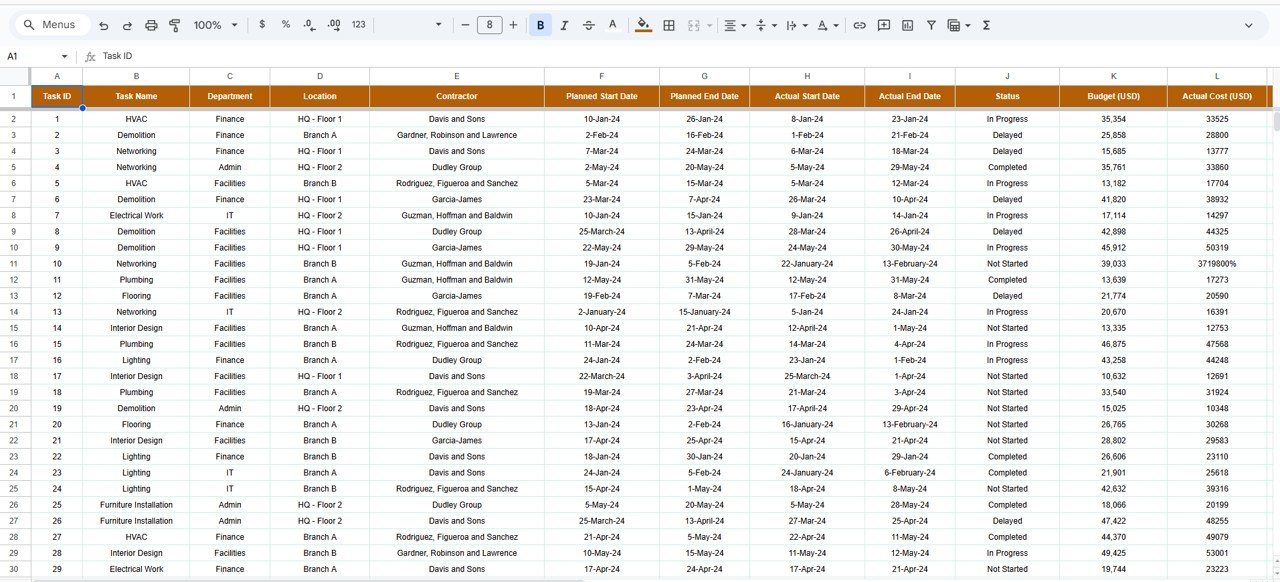Insert a comment on the selected cell
This screenshot has height=582, width=1280.
coord(883,25)
